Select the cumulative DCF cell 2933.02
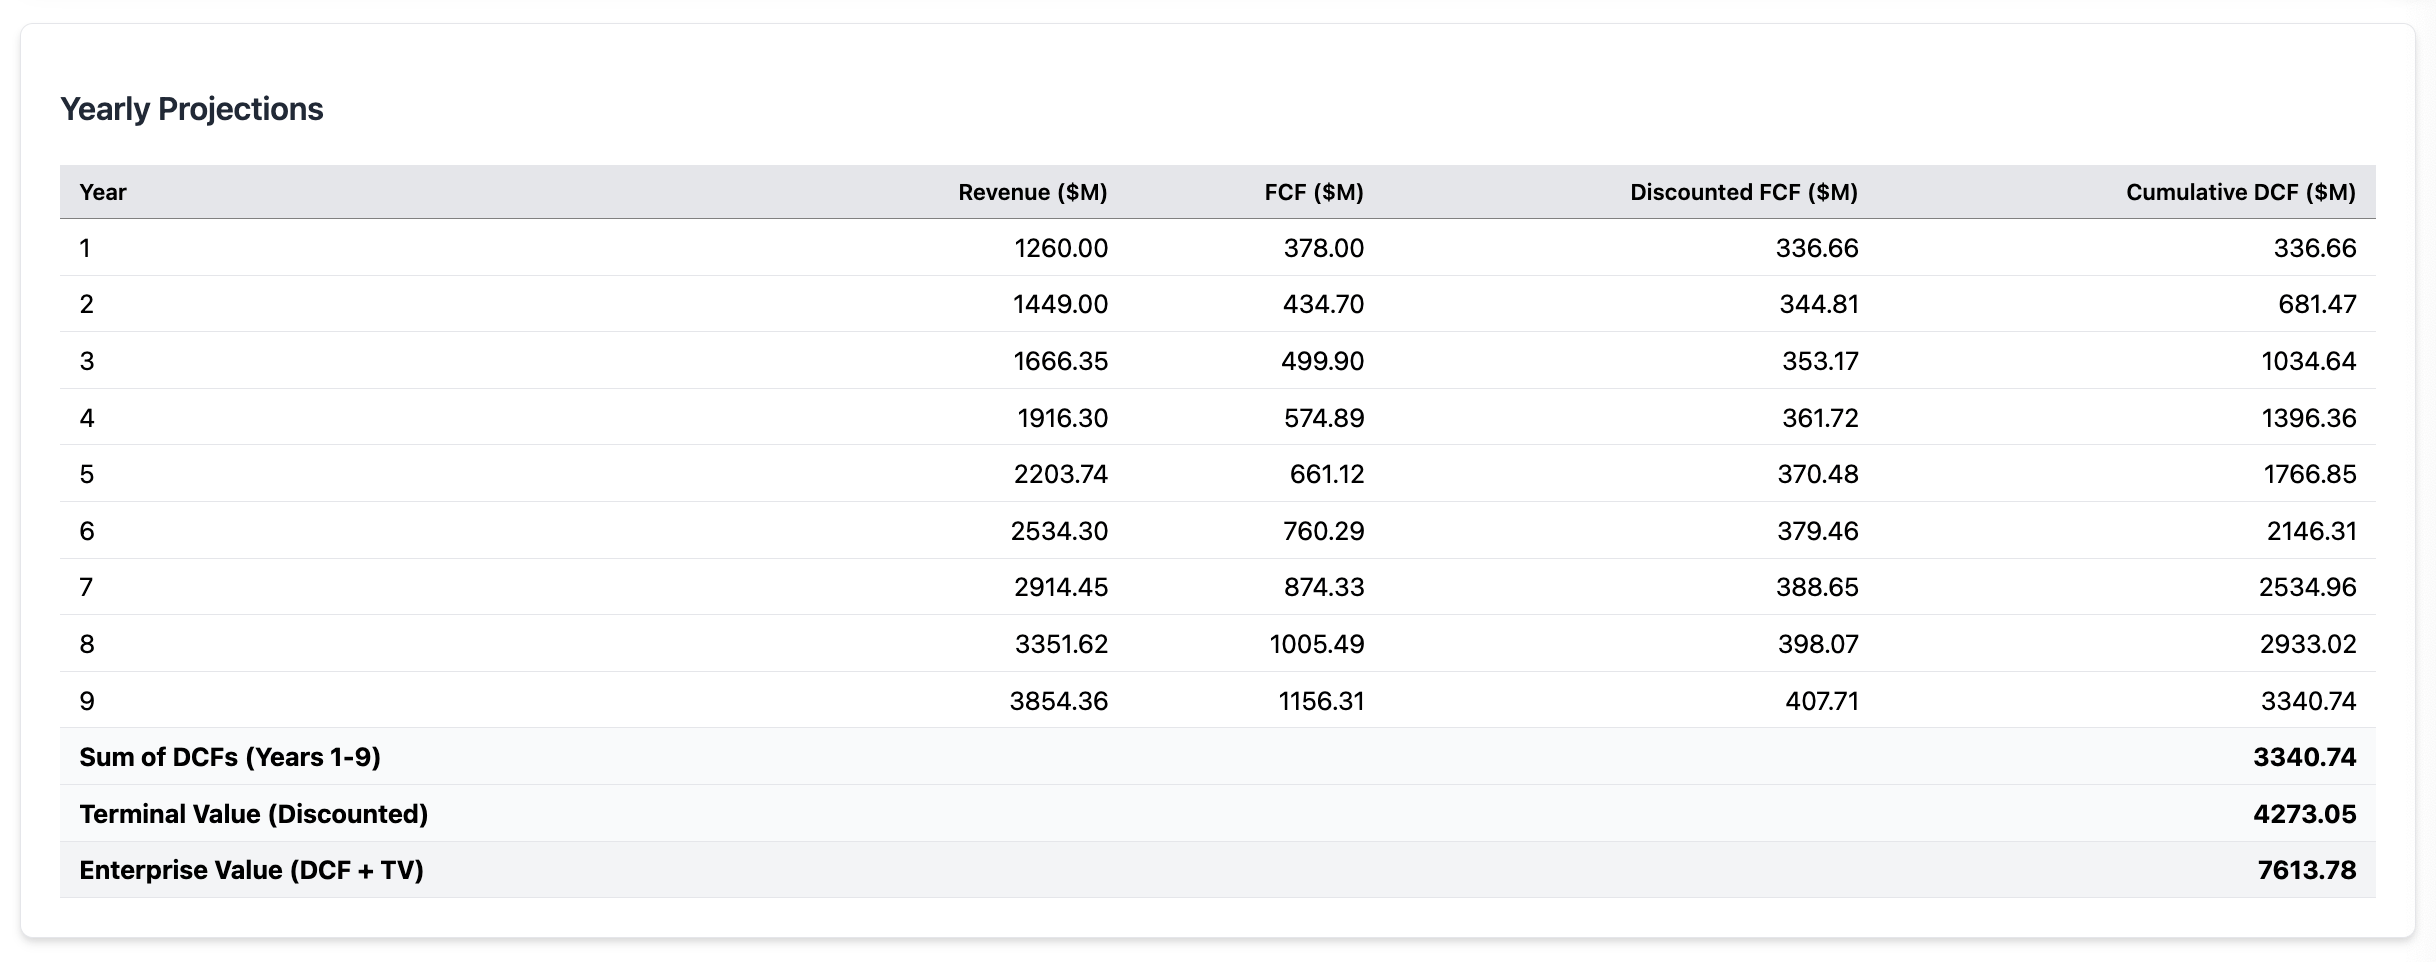Image resolution: width=2436 pixels, height=962 pixels. [2307, 644]
